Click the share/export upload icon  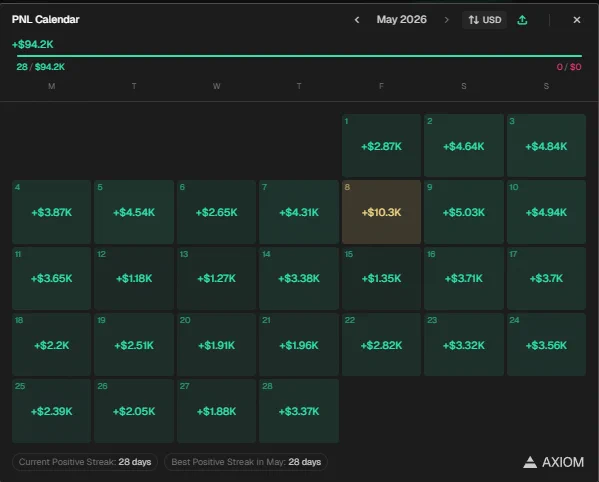point(522,20)
